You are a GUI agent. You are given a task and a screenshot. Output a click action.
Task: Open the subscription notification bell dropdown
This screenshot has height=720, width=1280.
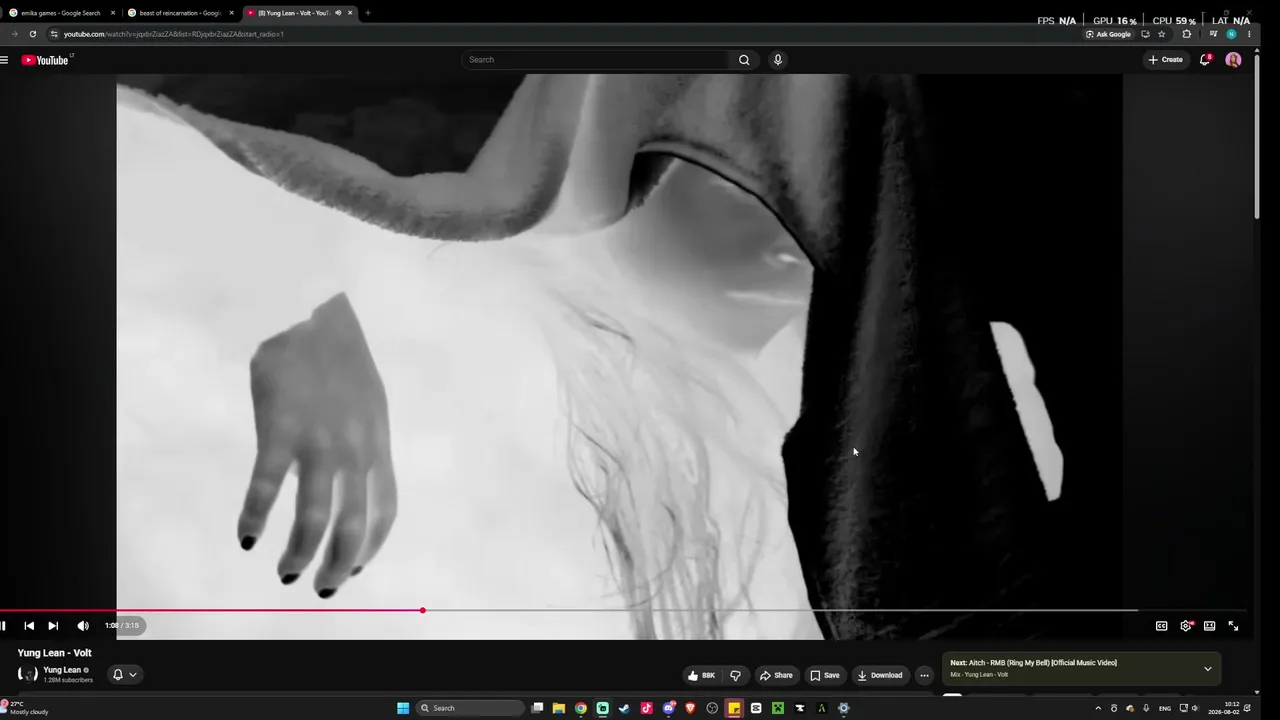125,675
